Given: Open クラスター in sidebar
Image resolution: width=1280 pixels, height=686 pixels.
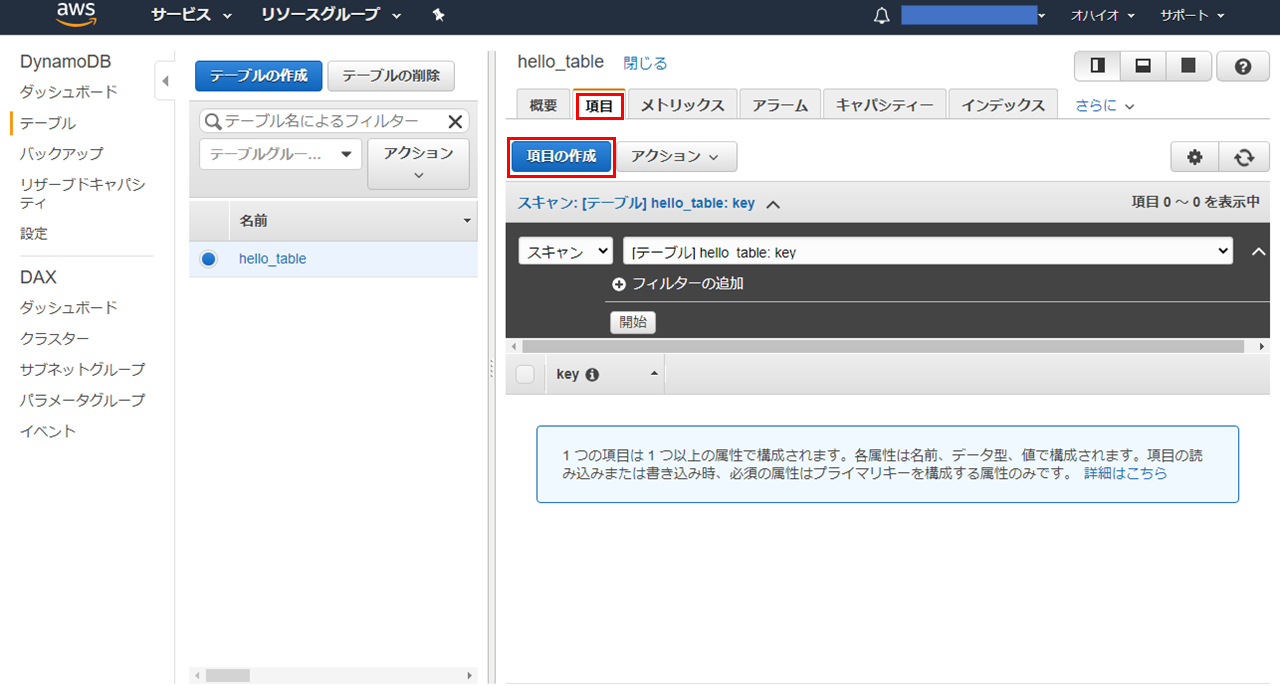Looking at the screenshot, I should [x=55, y=339].
